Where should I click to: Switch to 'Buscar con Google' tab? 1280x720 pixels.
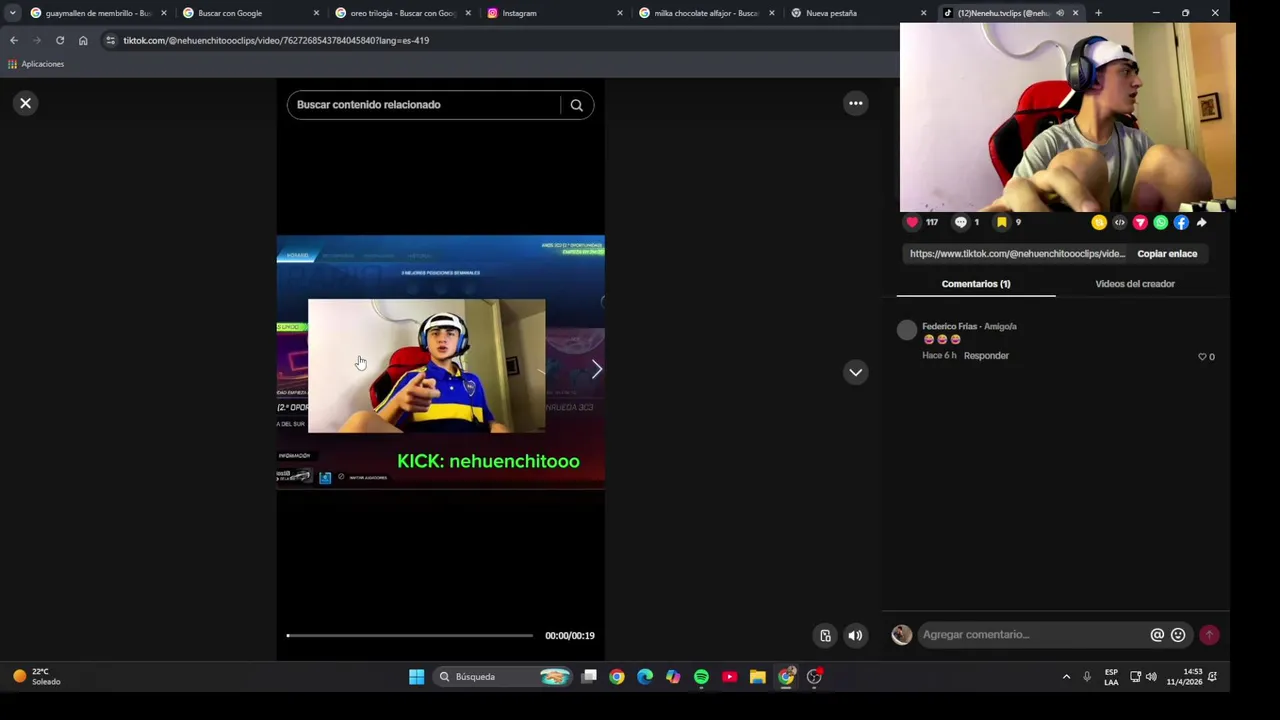point(250,13)
